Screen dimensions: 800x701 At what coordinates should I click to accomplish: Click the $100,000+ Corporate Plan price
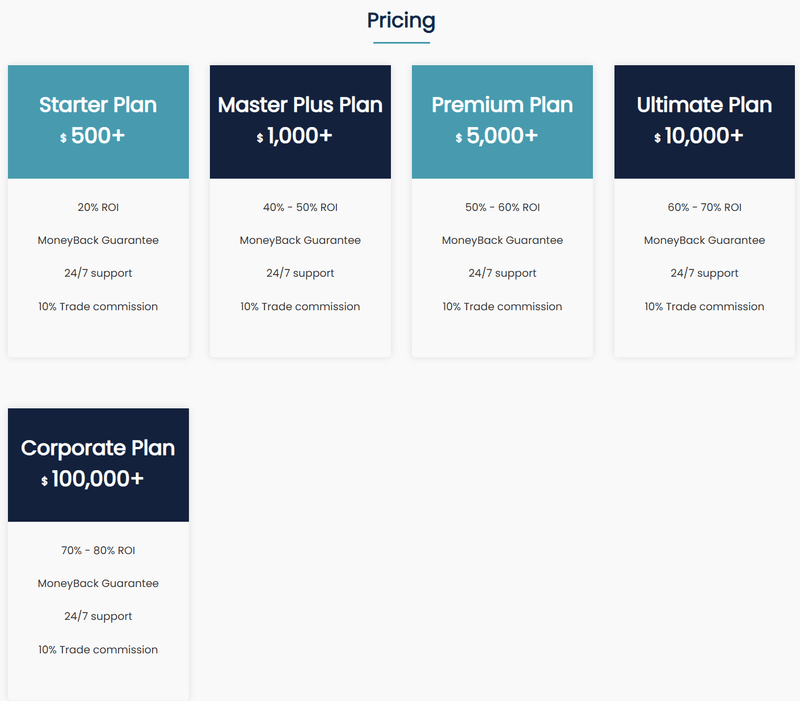92,479
